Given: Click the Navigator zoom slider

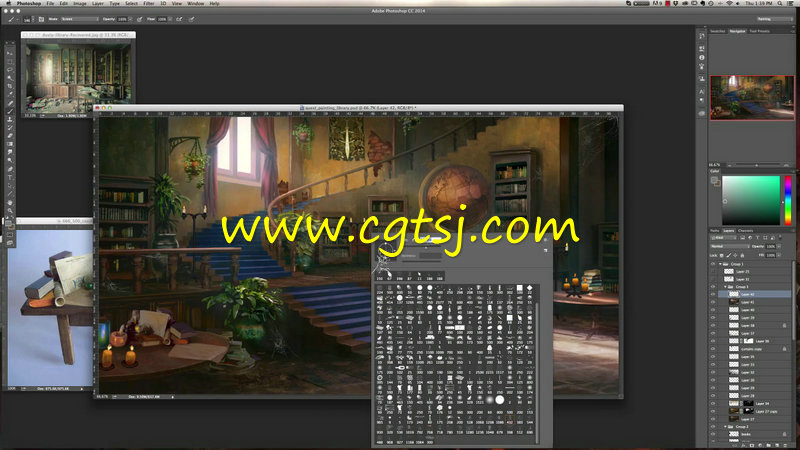Looking at the screenshot, I should point(758,165).
